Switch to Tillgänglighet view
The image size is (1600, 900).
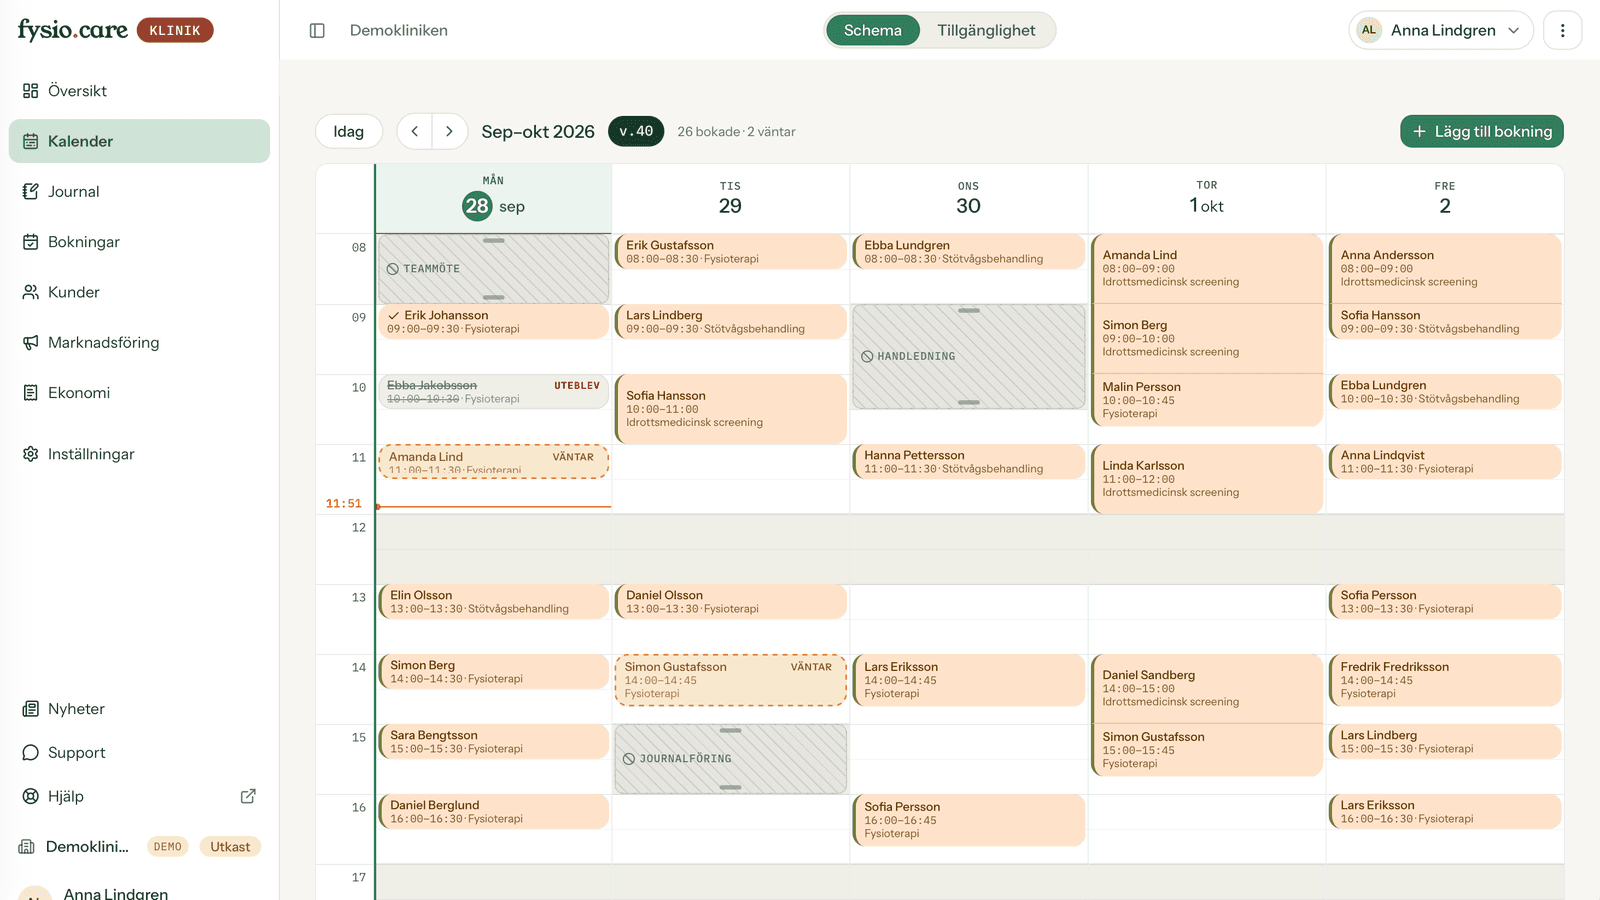click(x=986, y=30)
